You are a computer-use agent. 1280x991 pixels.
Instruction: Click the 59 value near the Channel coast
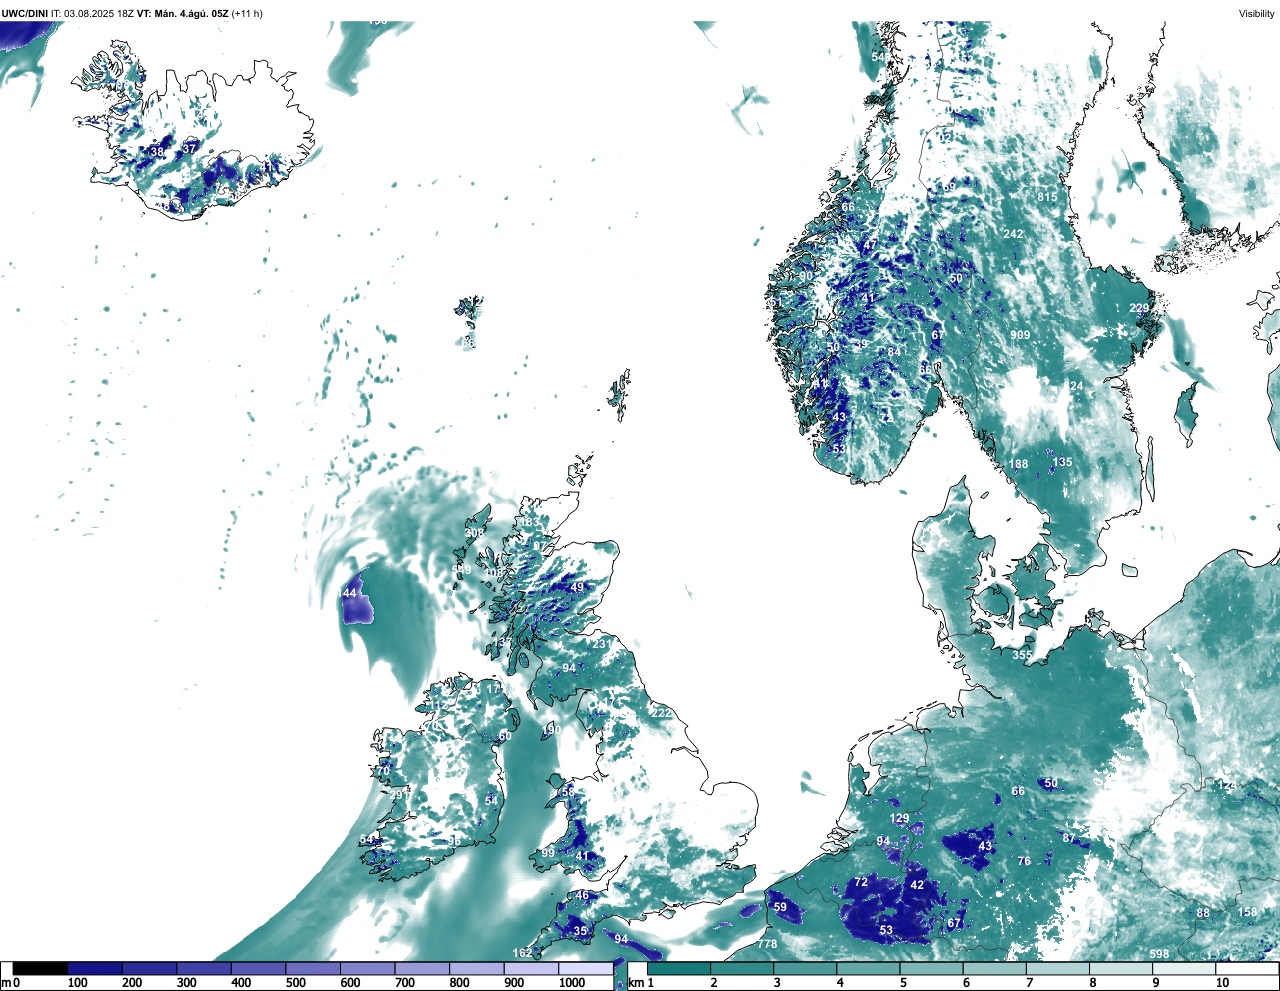coord(780,908)
